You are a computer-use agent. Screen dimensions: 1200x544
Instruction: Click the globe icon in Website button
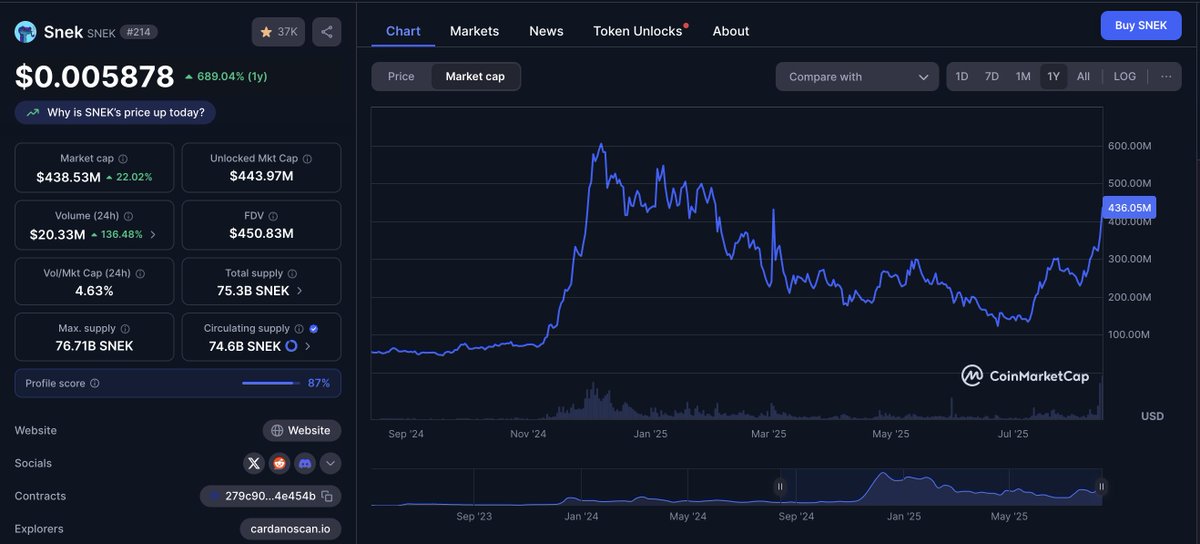(277, 430)
